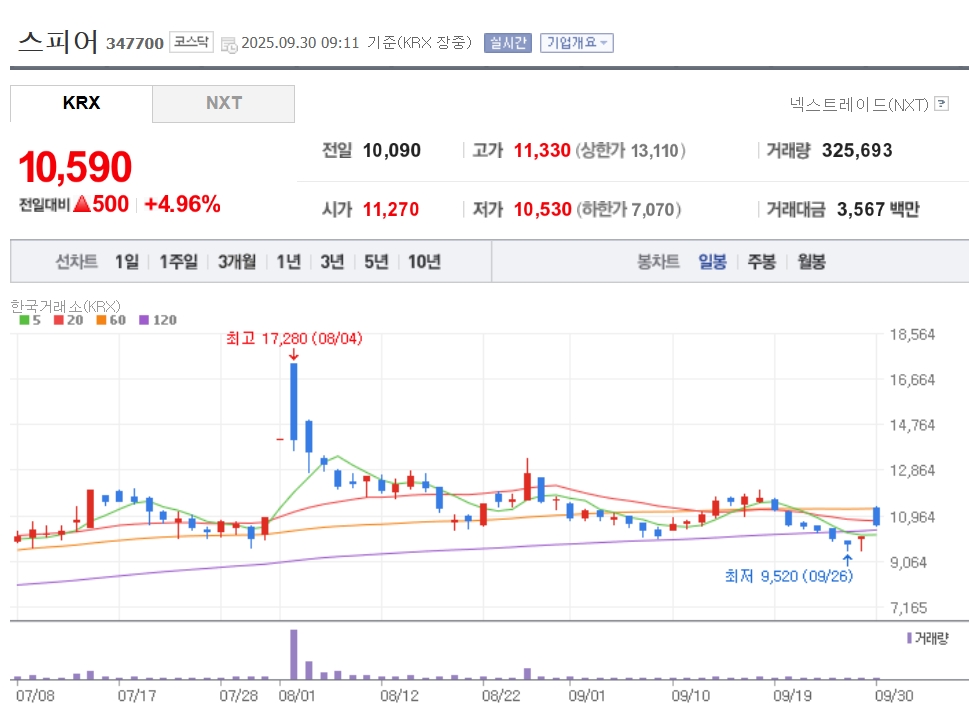Click the +4.96% change percentage

[182, 204]
